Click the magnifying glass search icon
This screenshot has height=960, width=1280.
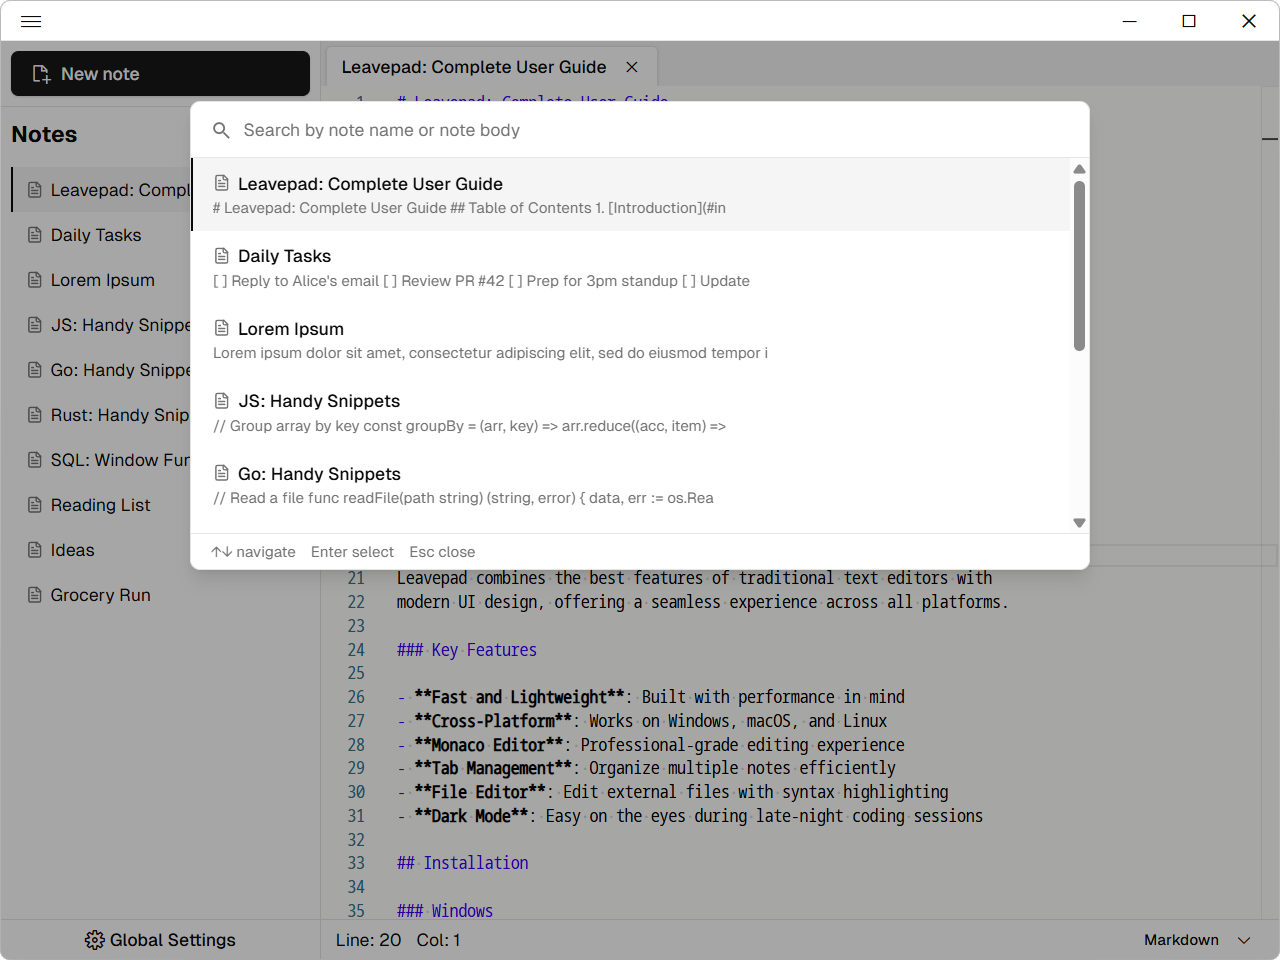point(222,130)
